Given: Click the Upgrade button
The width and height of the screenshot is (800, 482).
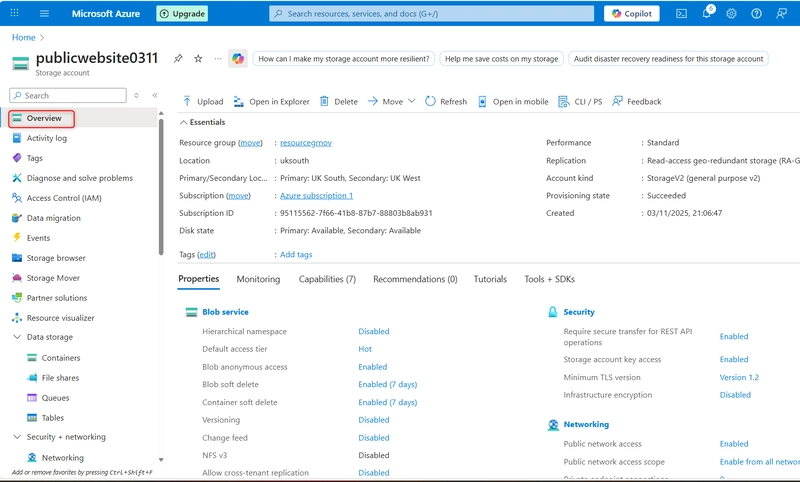Looking at the screenshot, I should [182, 14].
